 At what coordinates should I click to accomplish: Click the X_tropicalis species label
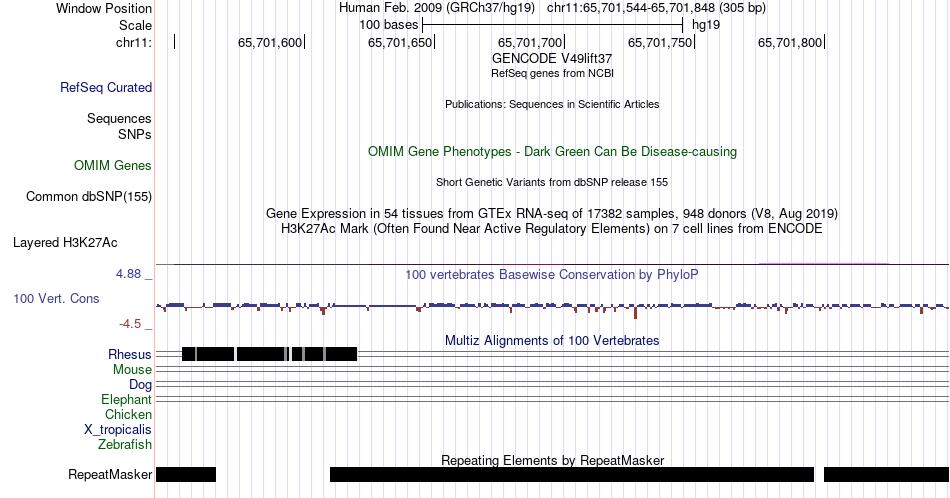click(x=118, y=430)
